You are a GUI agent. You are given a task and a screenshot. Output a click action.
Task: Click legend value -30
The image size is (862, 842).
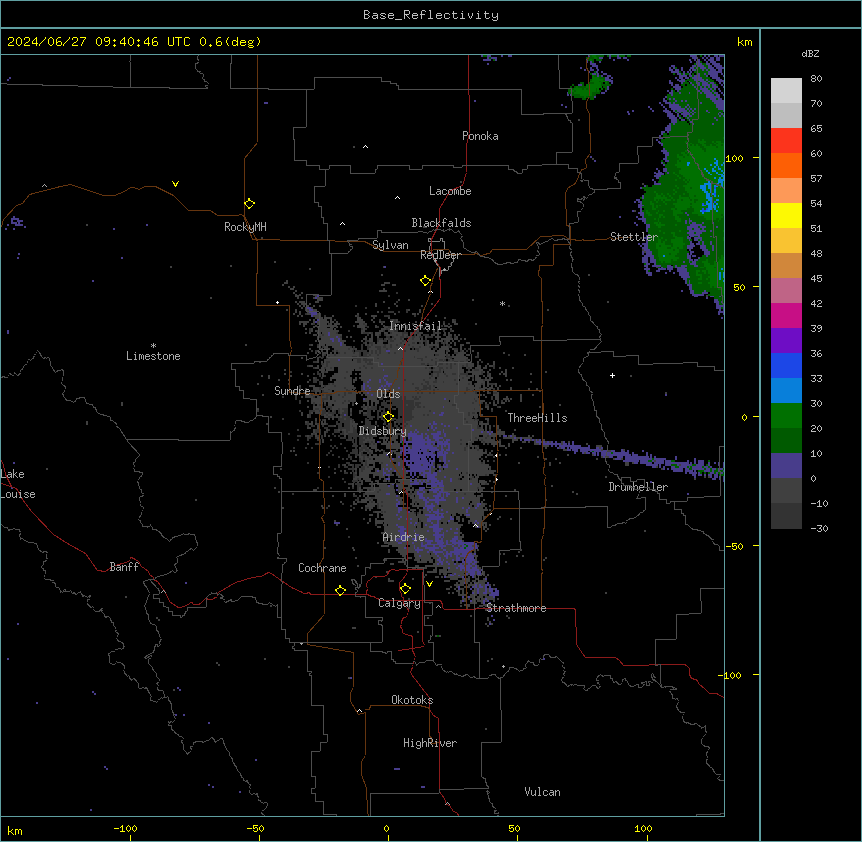tap(819, 528)
